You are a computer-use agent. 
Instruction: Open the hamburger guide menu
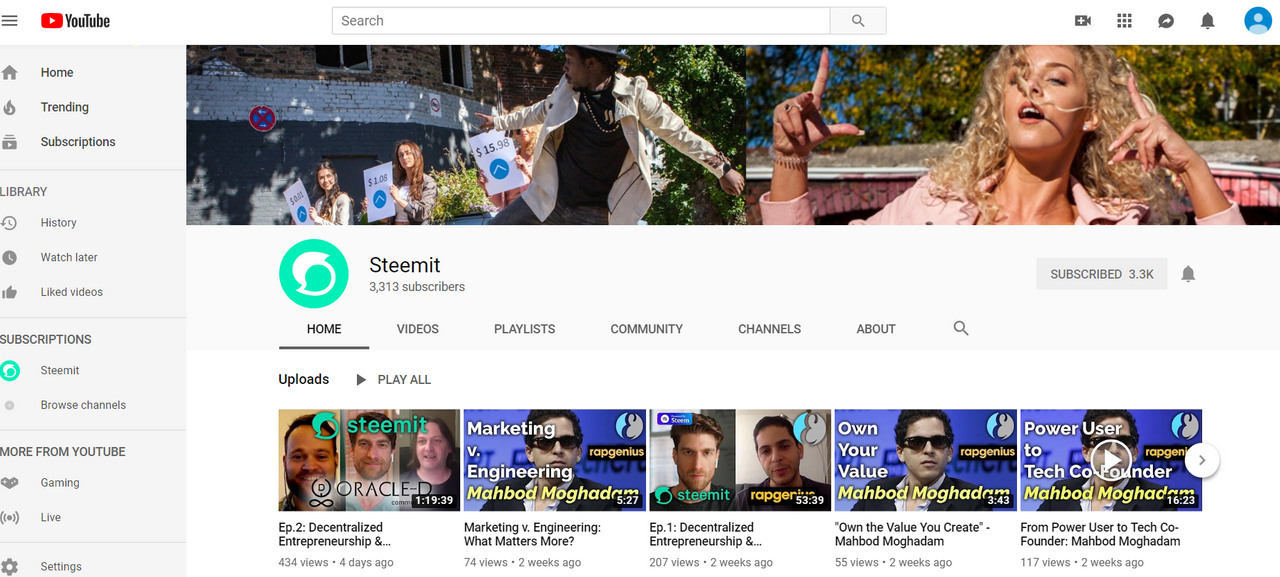10,20
